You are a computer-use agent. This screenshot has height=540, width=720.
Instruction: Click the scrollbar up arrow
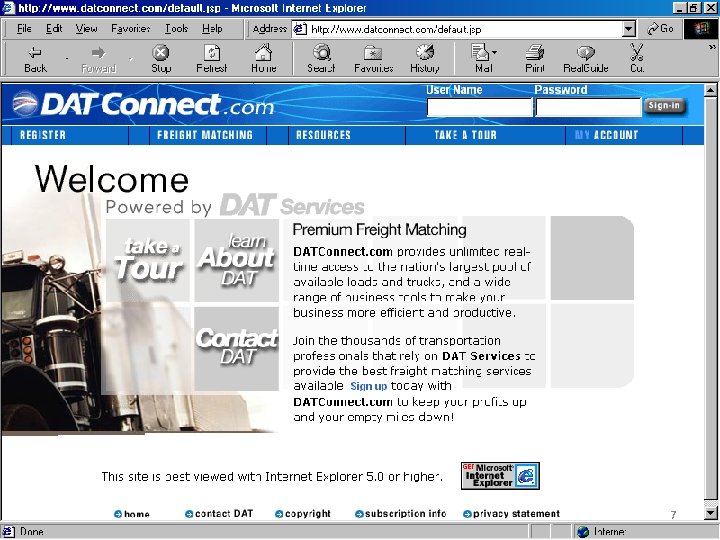710,90
